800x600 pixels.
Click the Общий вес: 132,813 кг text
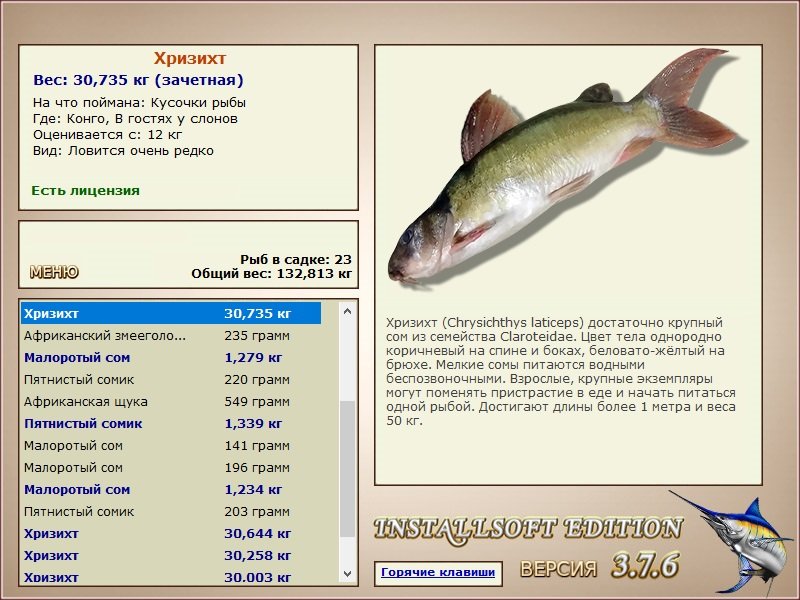pyautogui.click(x=271, y=274)
